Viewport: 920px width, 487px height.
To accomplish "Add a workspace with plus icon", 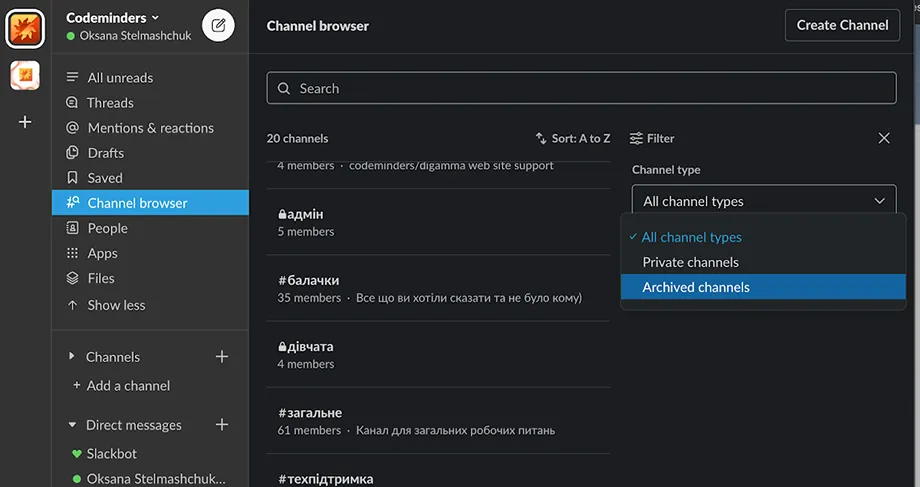I will point(25,121).
